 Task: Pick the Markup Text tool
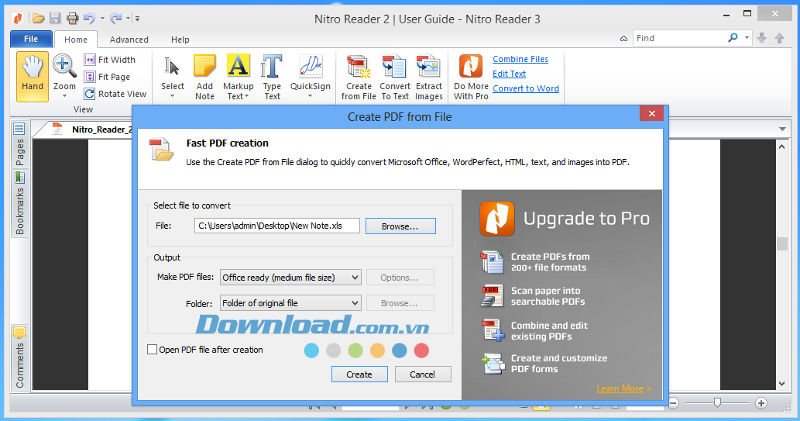(x=238, y=77)
